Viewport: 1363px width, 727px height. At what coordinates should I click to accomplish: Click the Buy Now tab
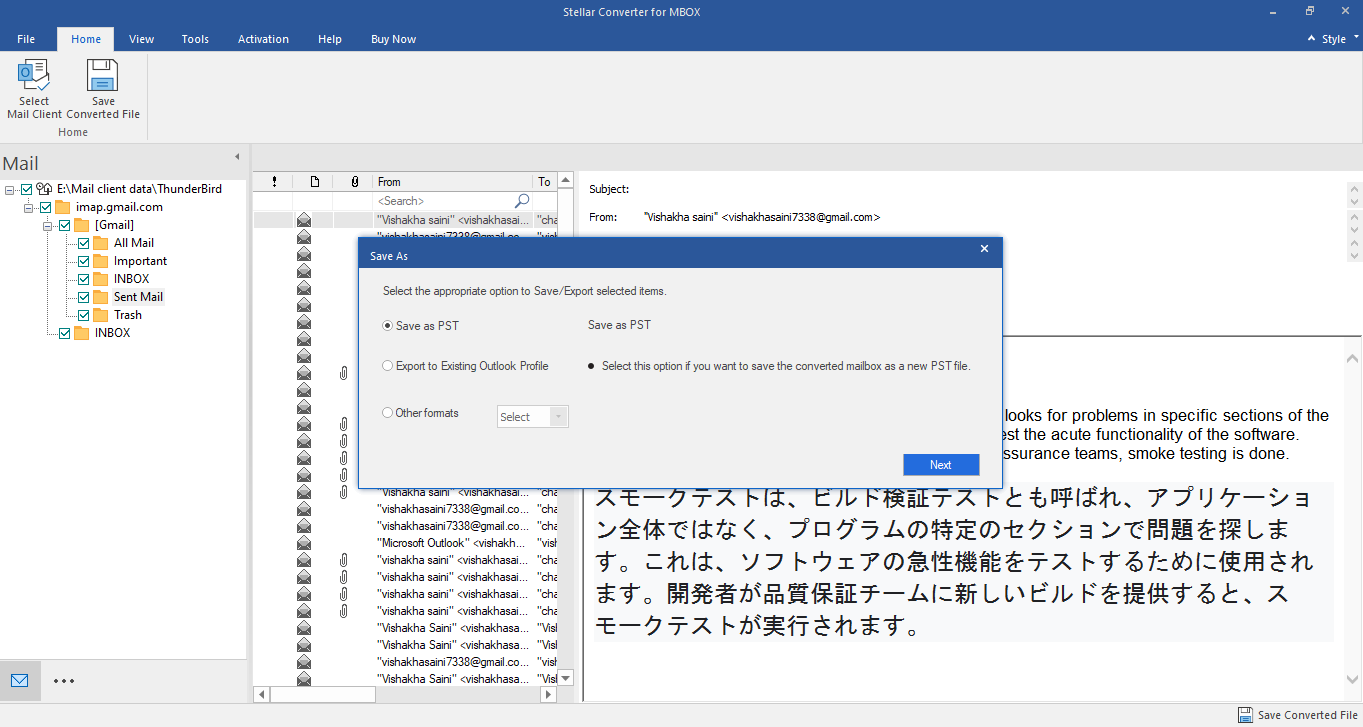point(393,39)
